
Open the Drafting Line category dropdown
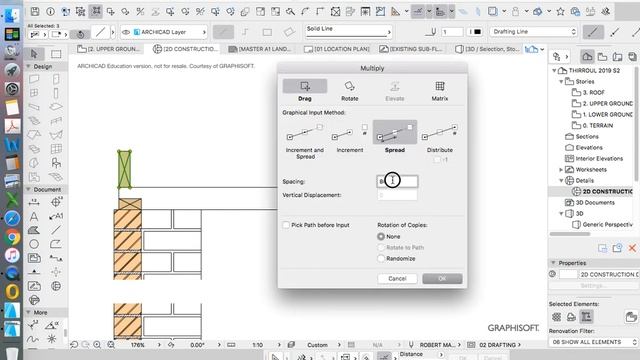click(533, 31)
